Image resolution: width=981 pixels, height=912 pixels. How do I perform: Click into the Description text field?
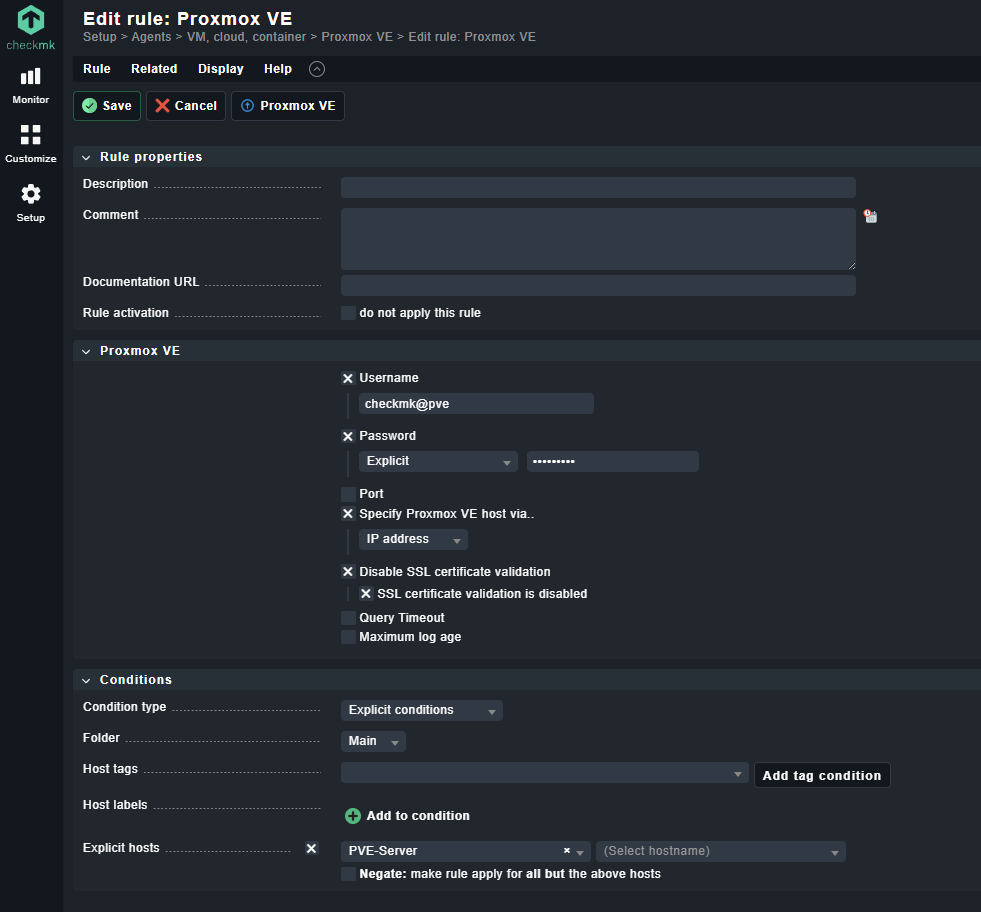tap(598, 187)
